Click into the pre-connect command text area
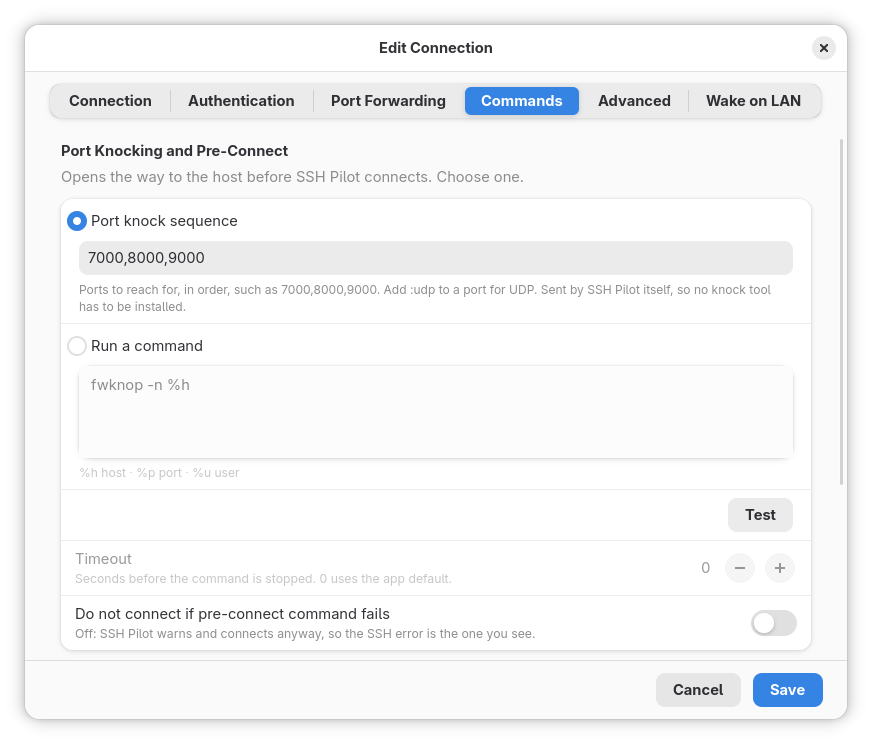872x744 pixels. click(x=435, y=412)
